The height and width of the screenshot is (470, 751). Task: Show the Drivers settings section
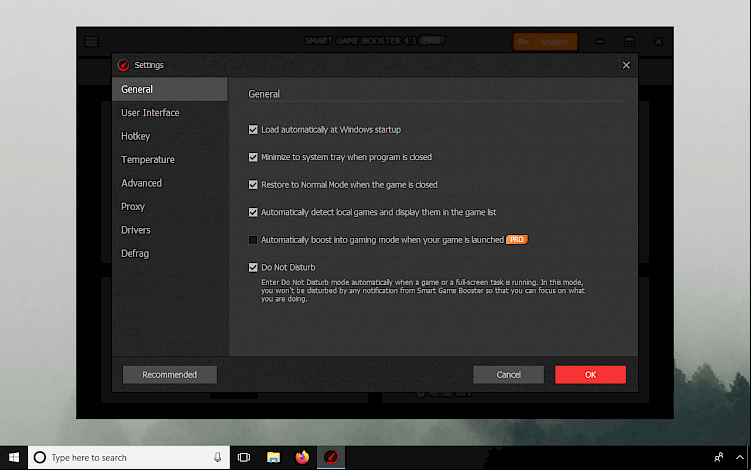point(170,230)
